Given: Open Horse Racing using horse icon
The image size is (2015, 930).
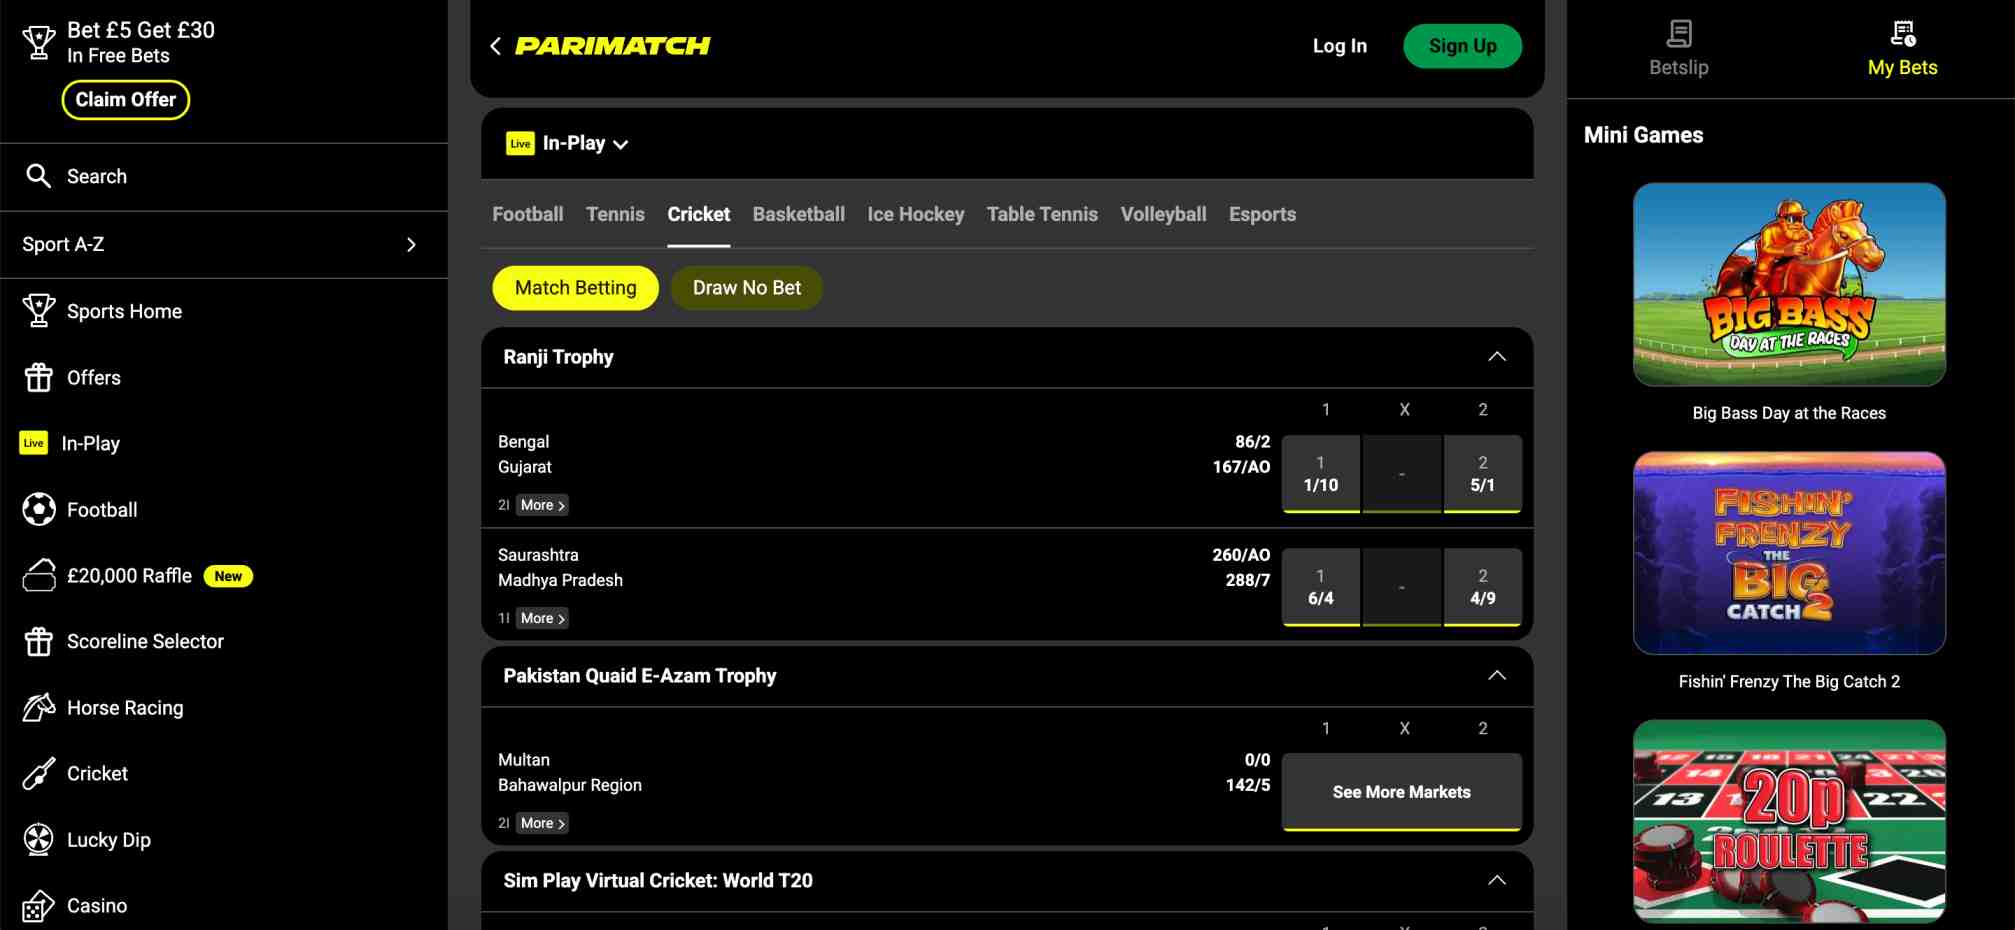Looking at the screenshot, I should (38, 708).
